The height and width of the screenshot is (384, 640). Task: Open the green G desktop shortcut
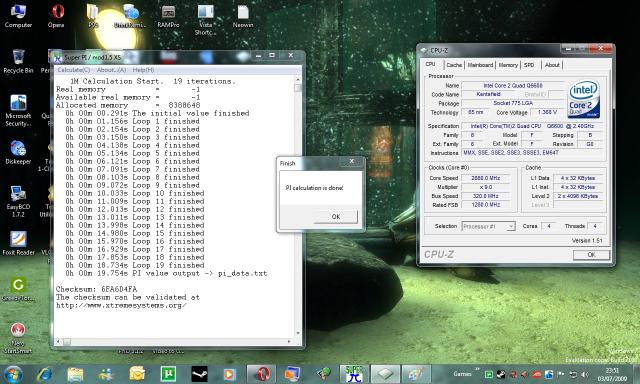tap(18, 289)
